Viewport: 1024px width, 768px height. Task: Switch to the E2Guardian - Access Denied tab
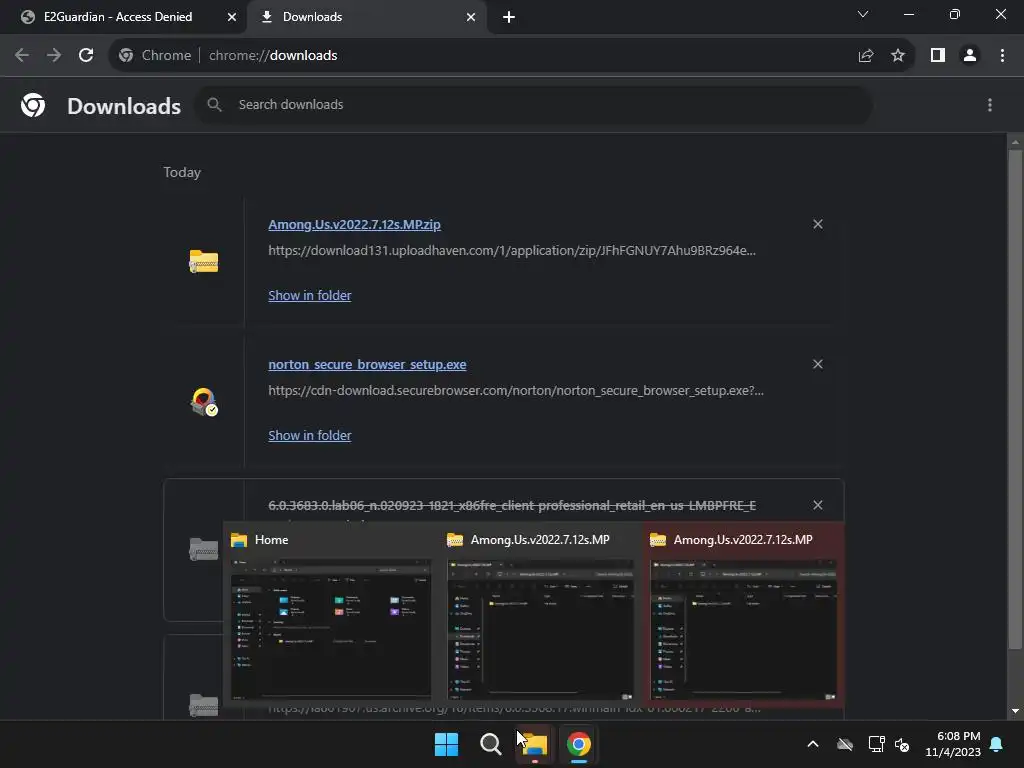tap(118, 17)
